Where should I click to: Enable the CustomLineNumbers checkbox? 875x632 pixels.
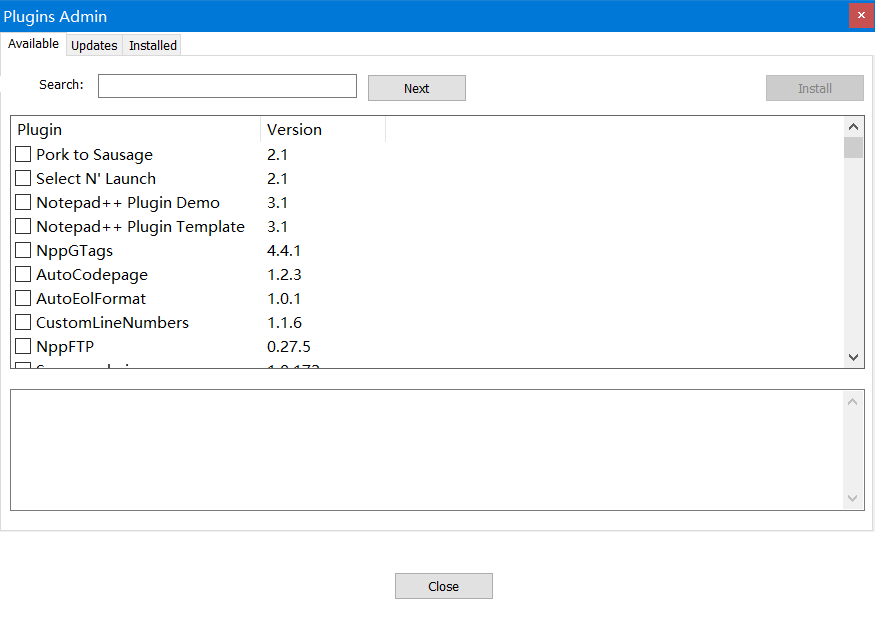pos(23,322)
